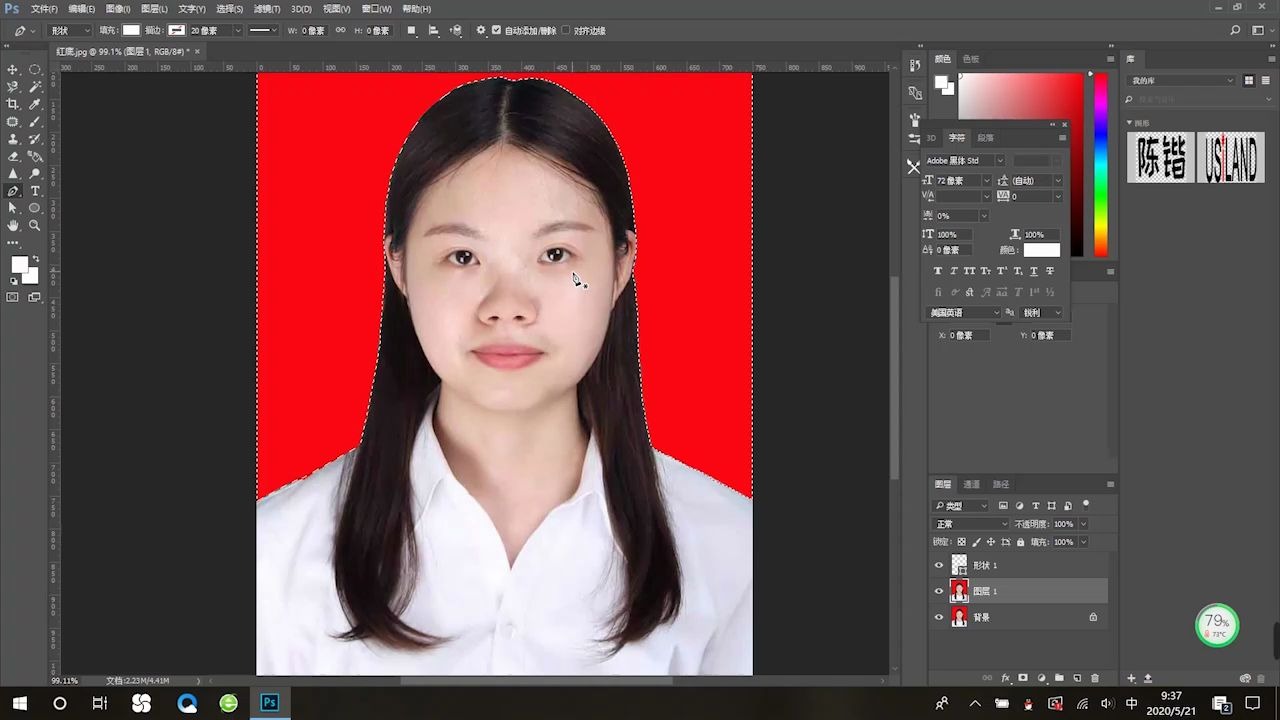Select the Crop tool

coord(13,104)
